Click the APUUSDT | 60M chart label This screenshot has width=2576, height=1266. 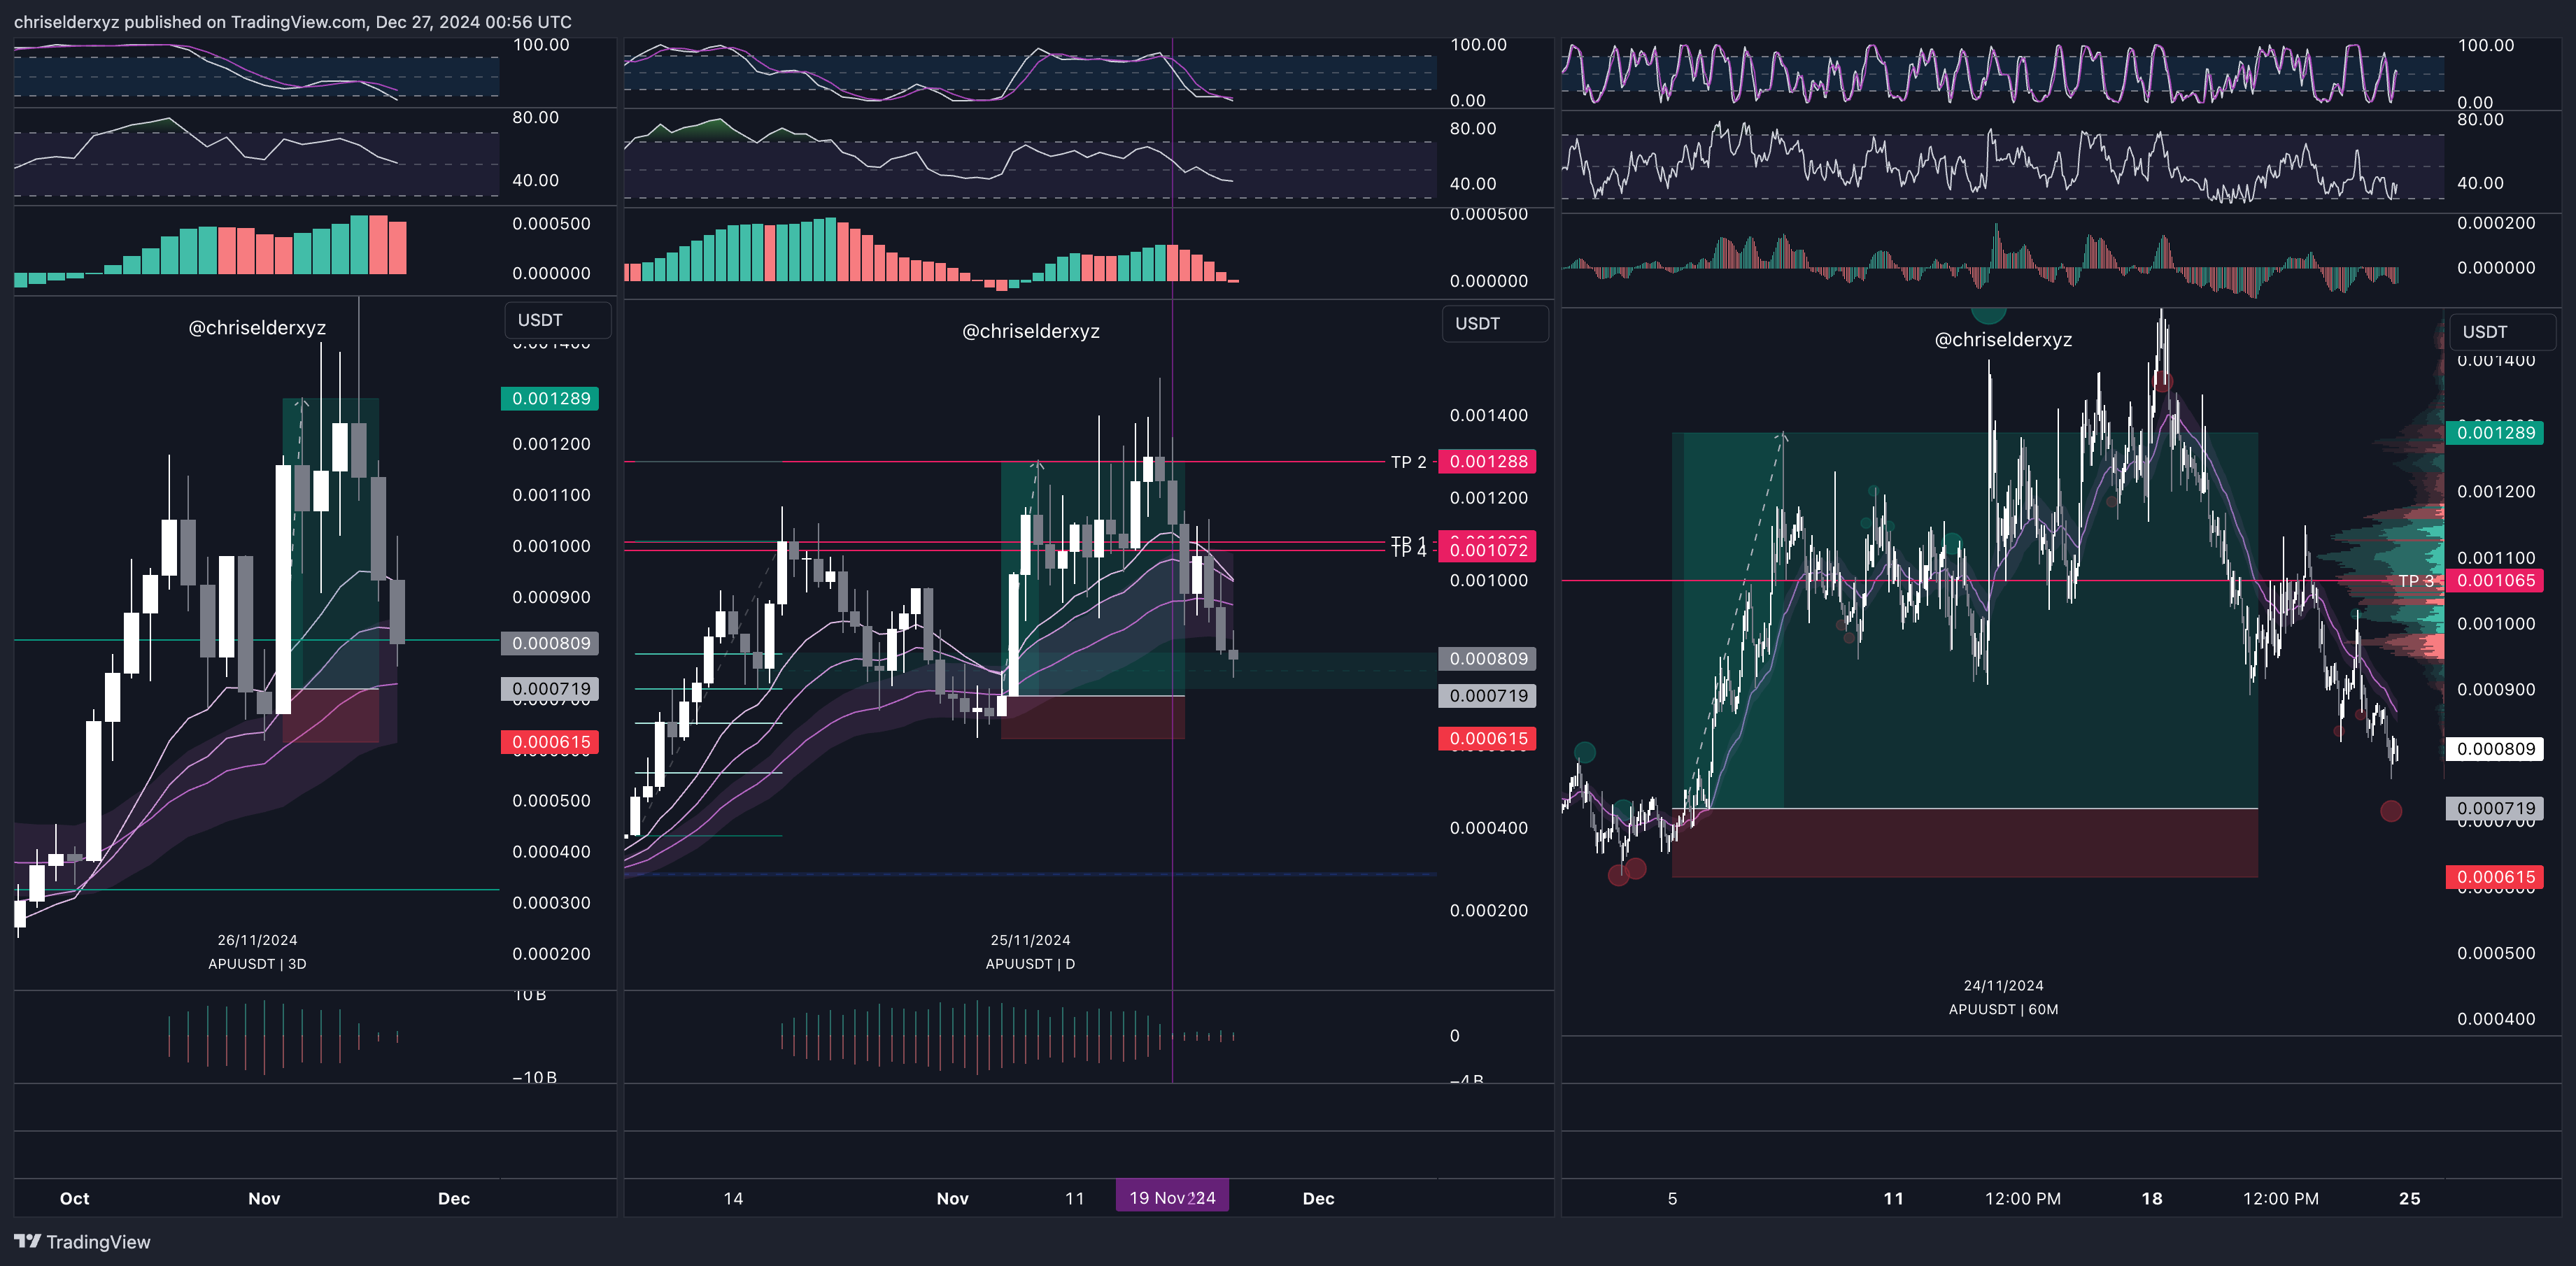[x=2002, y=1009]
